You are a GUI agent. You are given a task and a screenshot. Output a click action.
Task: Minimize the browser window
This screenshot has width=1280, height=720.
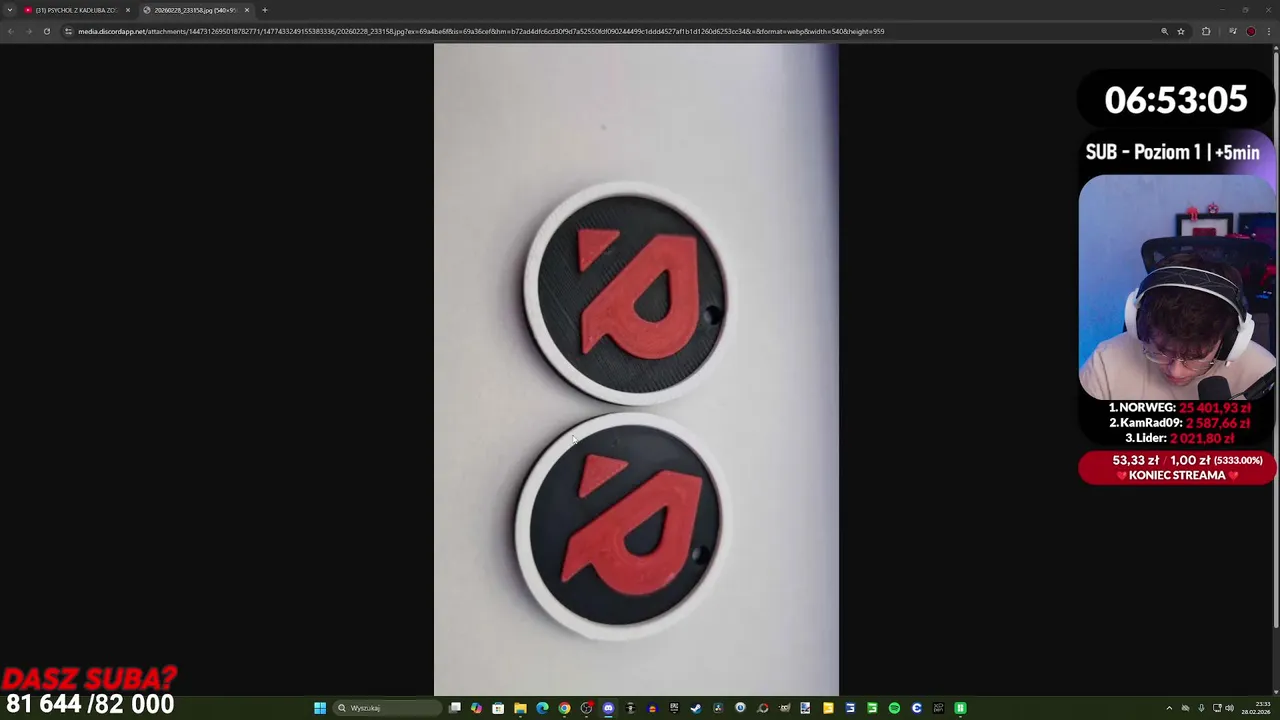click(1222, 10)
